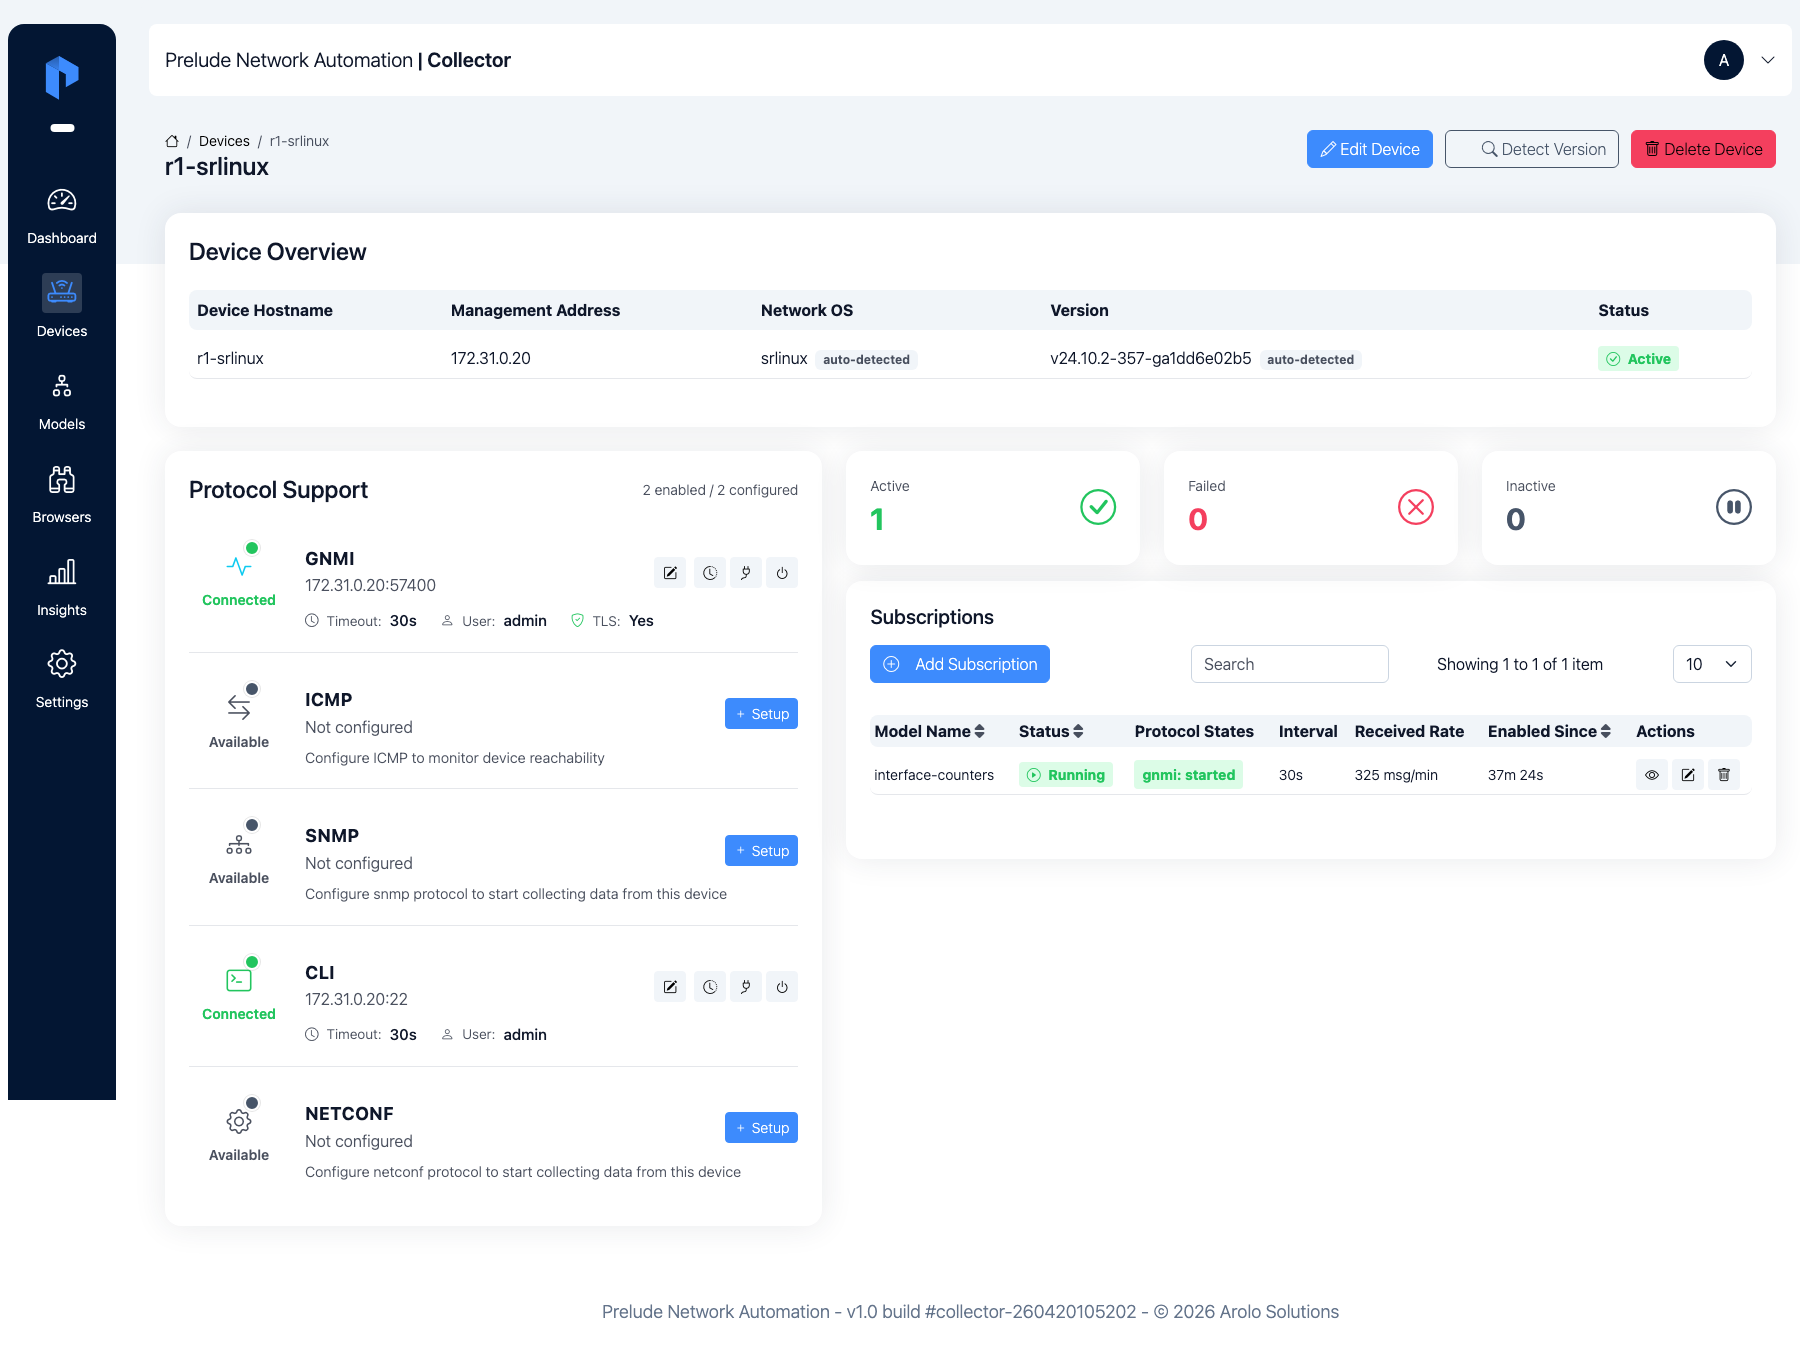Sort subscriptions by Enabled Since
Viewport: 1800px width, 1349px height.
pos(1549,731)
